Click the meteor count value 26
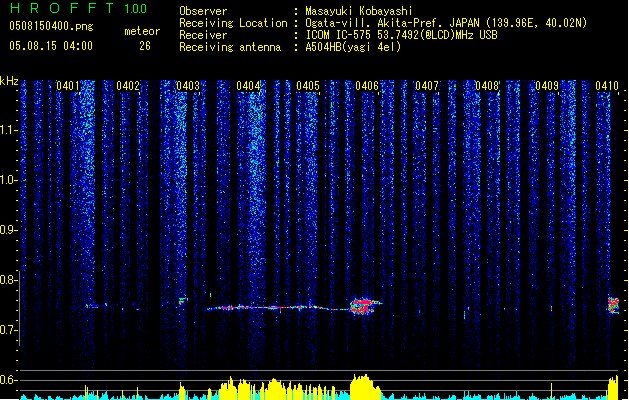 (x=145, y=46)
